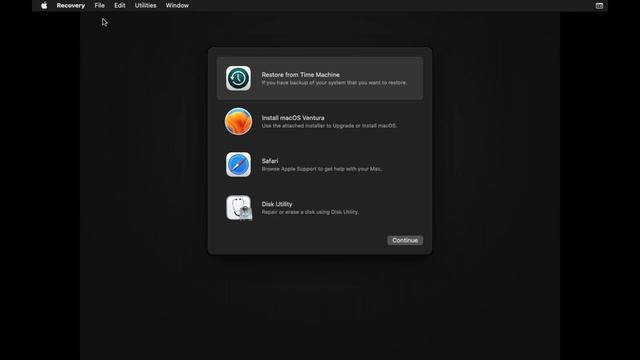Click 'Use the attached installer' description

point(329,126)
